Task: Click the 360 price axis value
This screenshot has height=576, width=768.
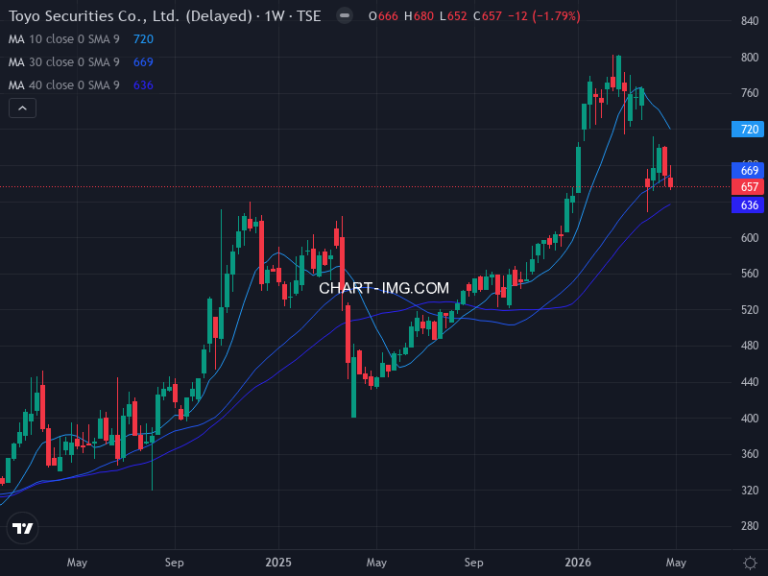Action: coord(750,454)
